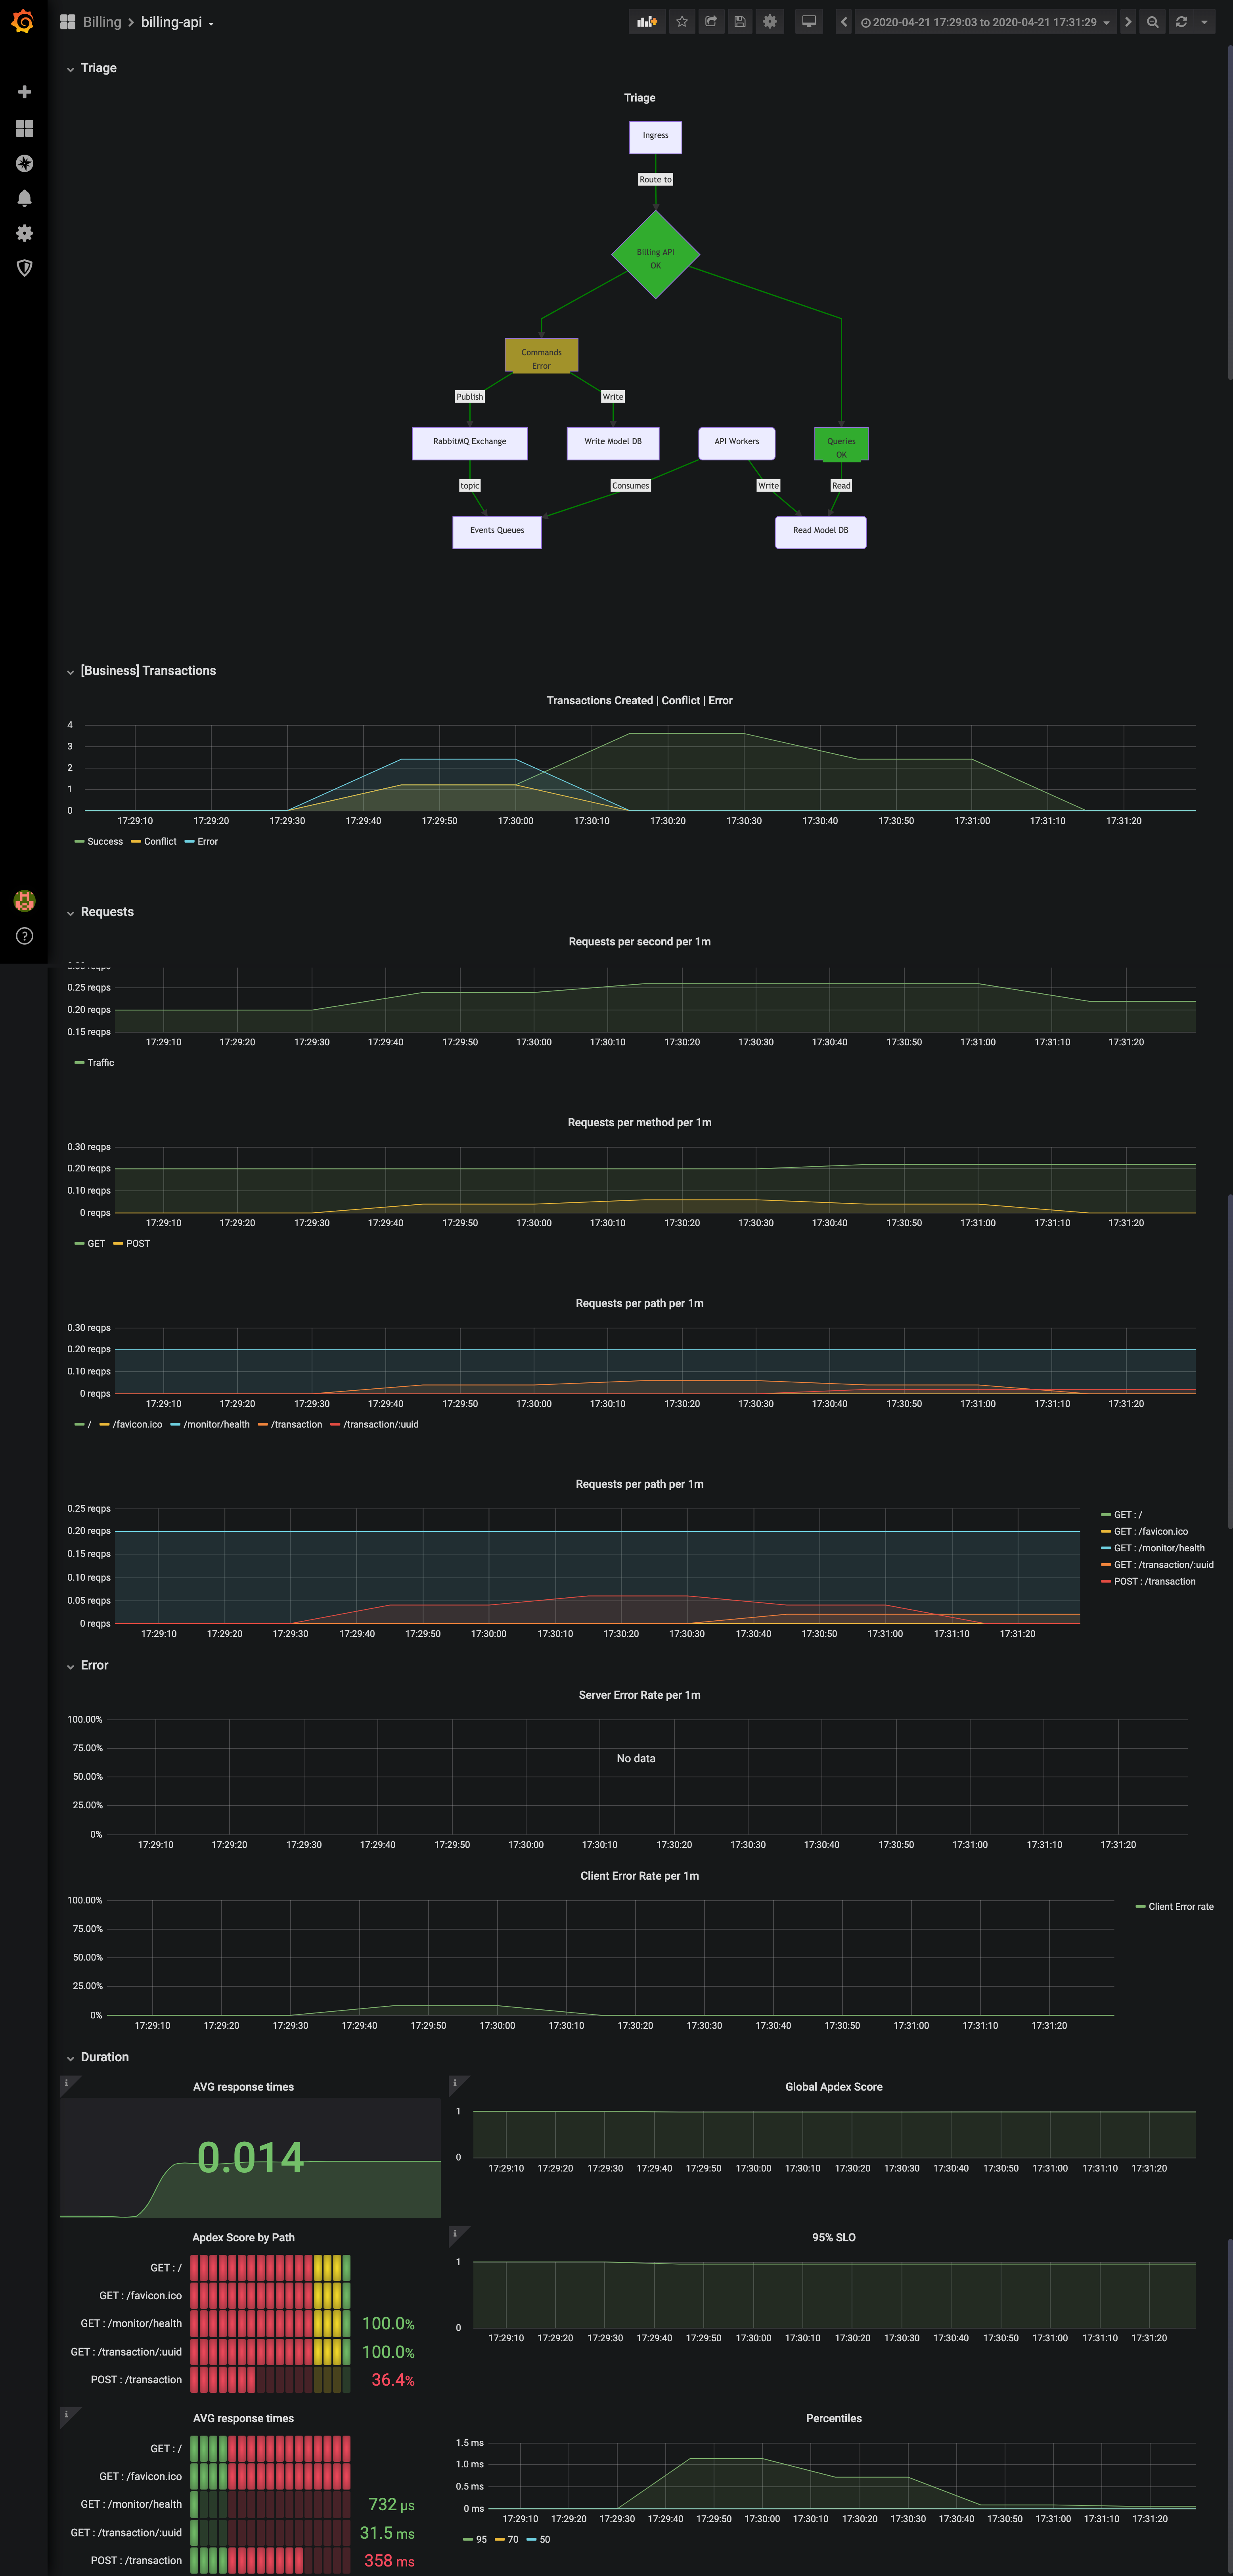Open the time range picker dropdown
This screenshot has width=1233, height=2576.
coord(985,22)
